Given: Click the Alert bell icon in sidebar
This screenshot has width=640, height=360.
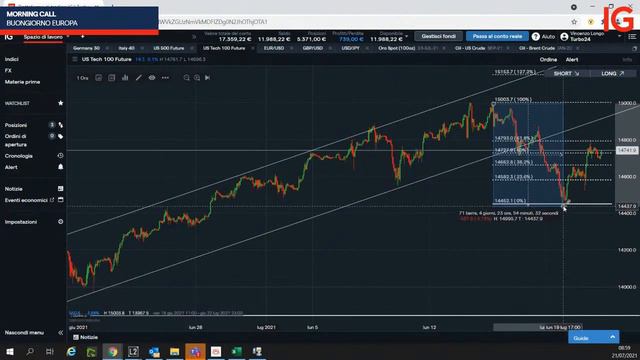Looking at the screenshot, I should pos(60,167).
